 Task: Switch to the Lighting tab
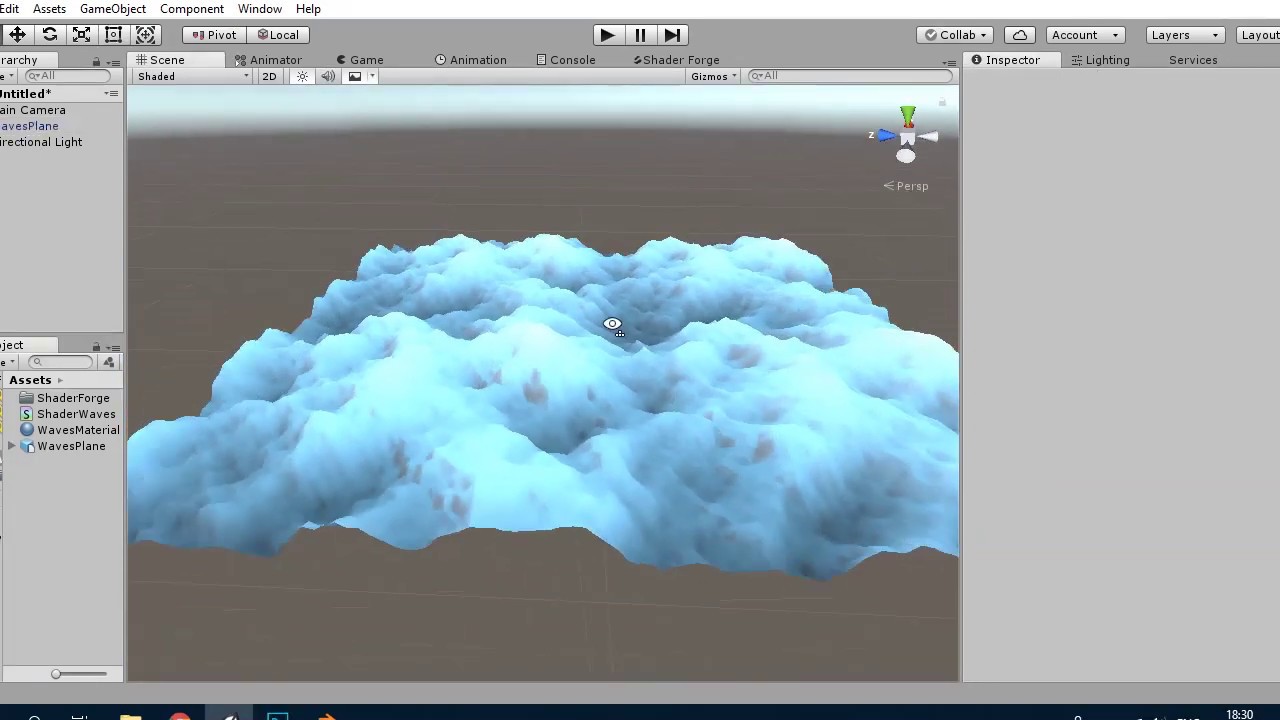(x=1101, y=60)
